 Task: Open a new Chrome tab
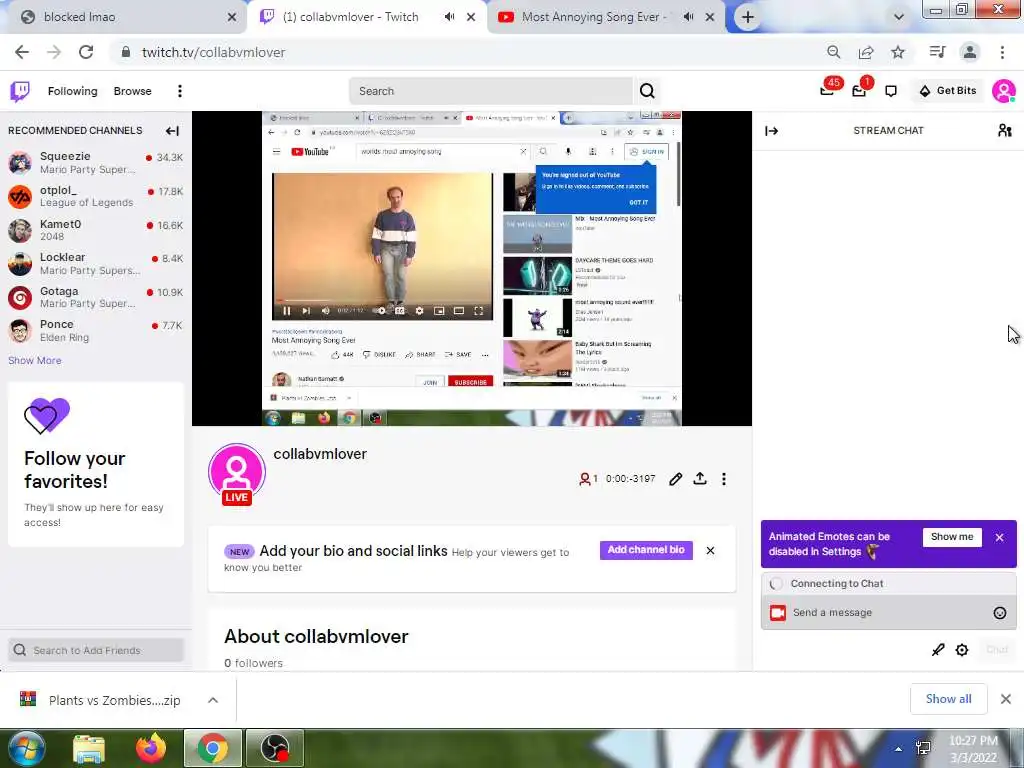point(748,18)
